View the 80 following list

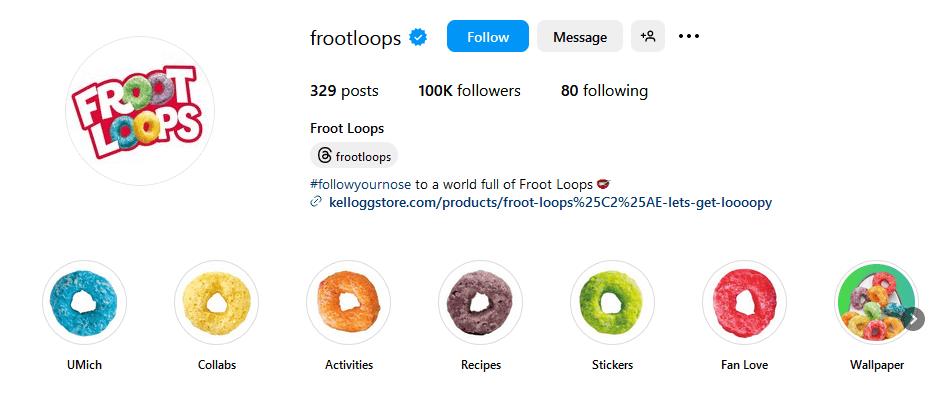[x=604, y=91]
